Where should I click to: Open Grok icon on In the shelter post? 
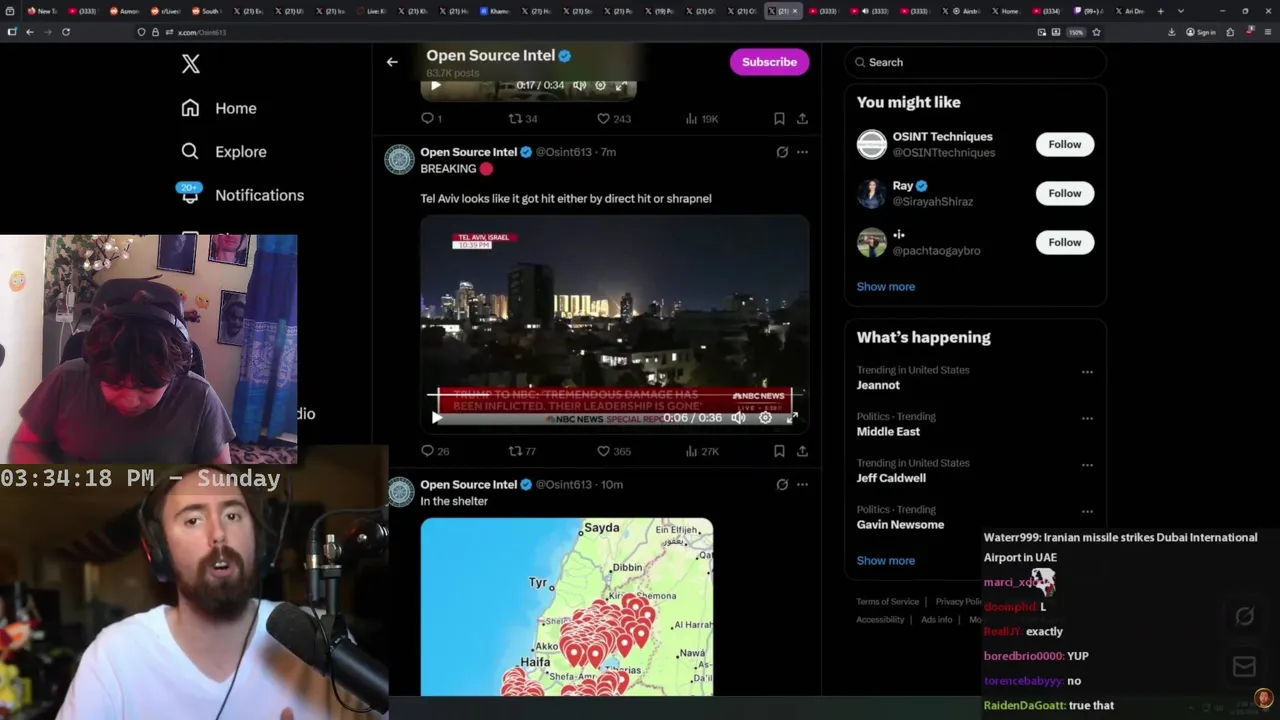click(x=782, y=484)
